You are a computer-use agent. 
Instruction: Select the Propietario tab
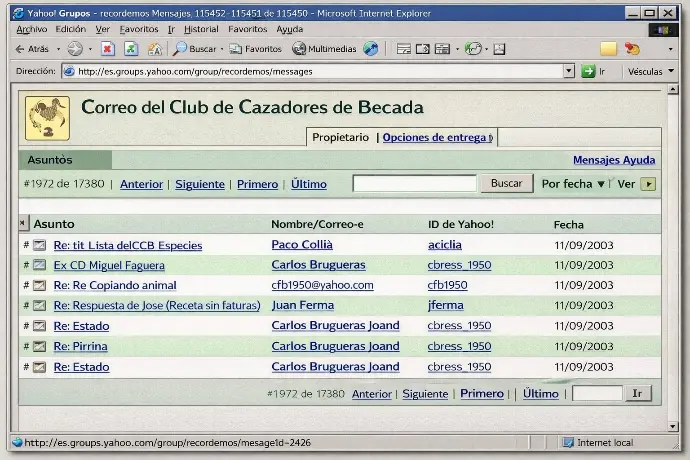coord(340,137)
